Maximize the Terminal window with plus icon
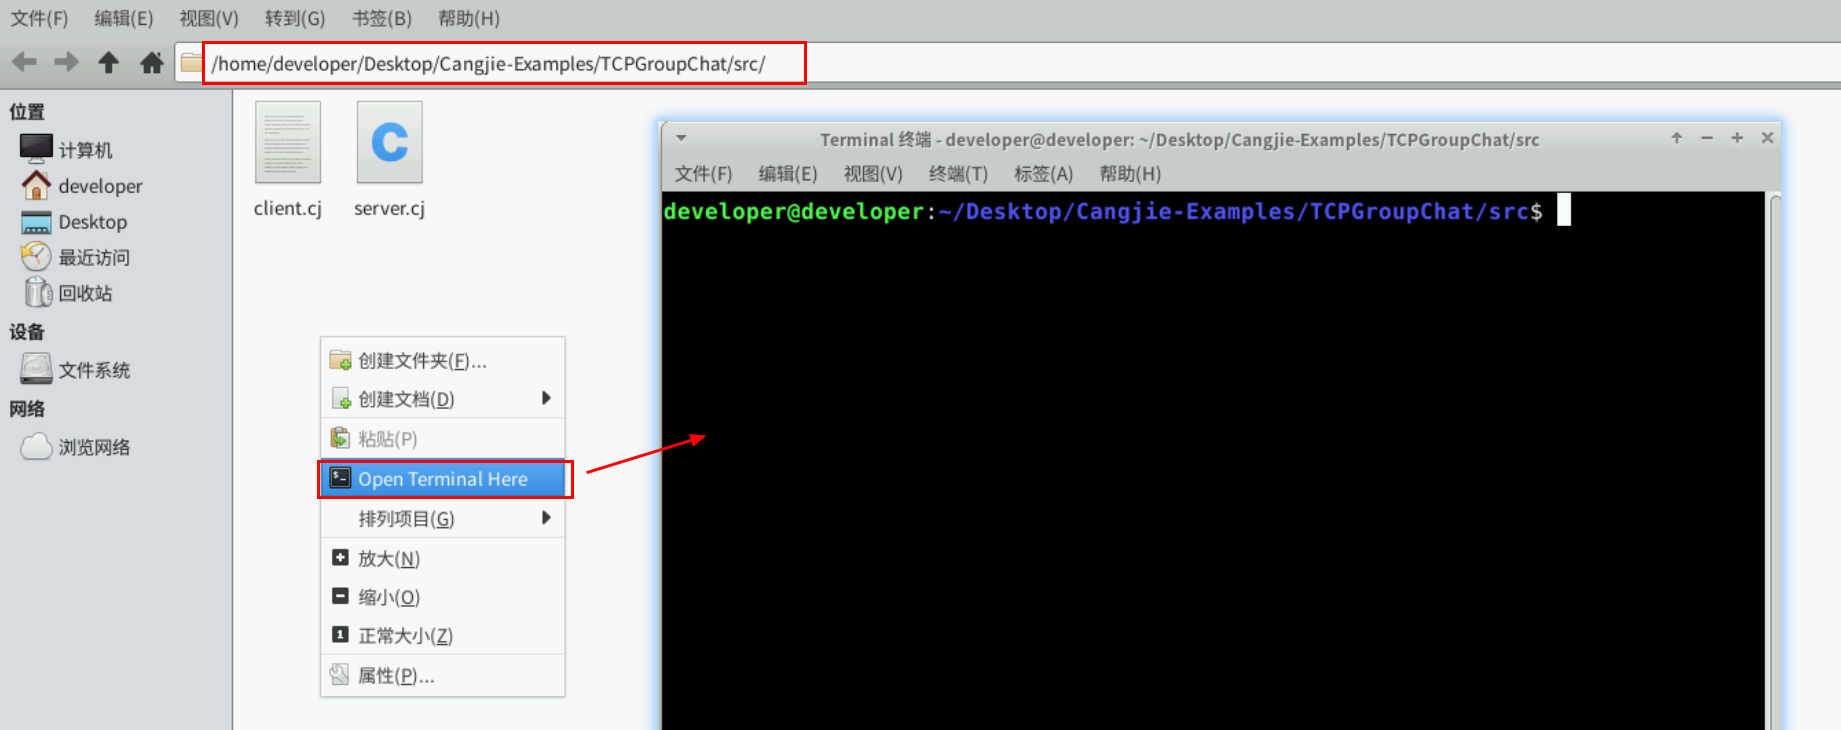The height and width of the screenshot is (730, 1841). (x=1737, y=138)
